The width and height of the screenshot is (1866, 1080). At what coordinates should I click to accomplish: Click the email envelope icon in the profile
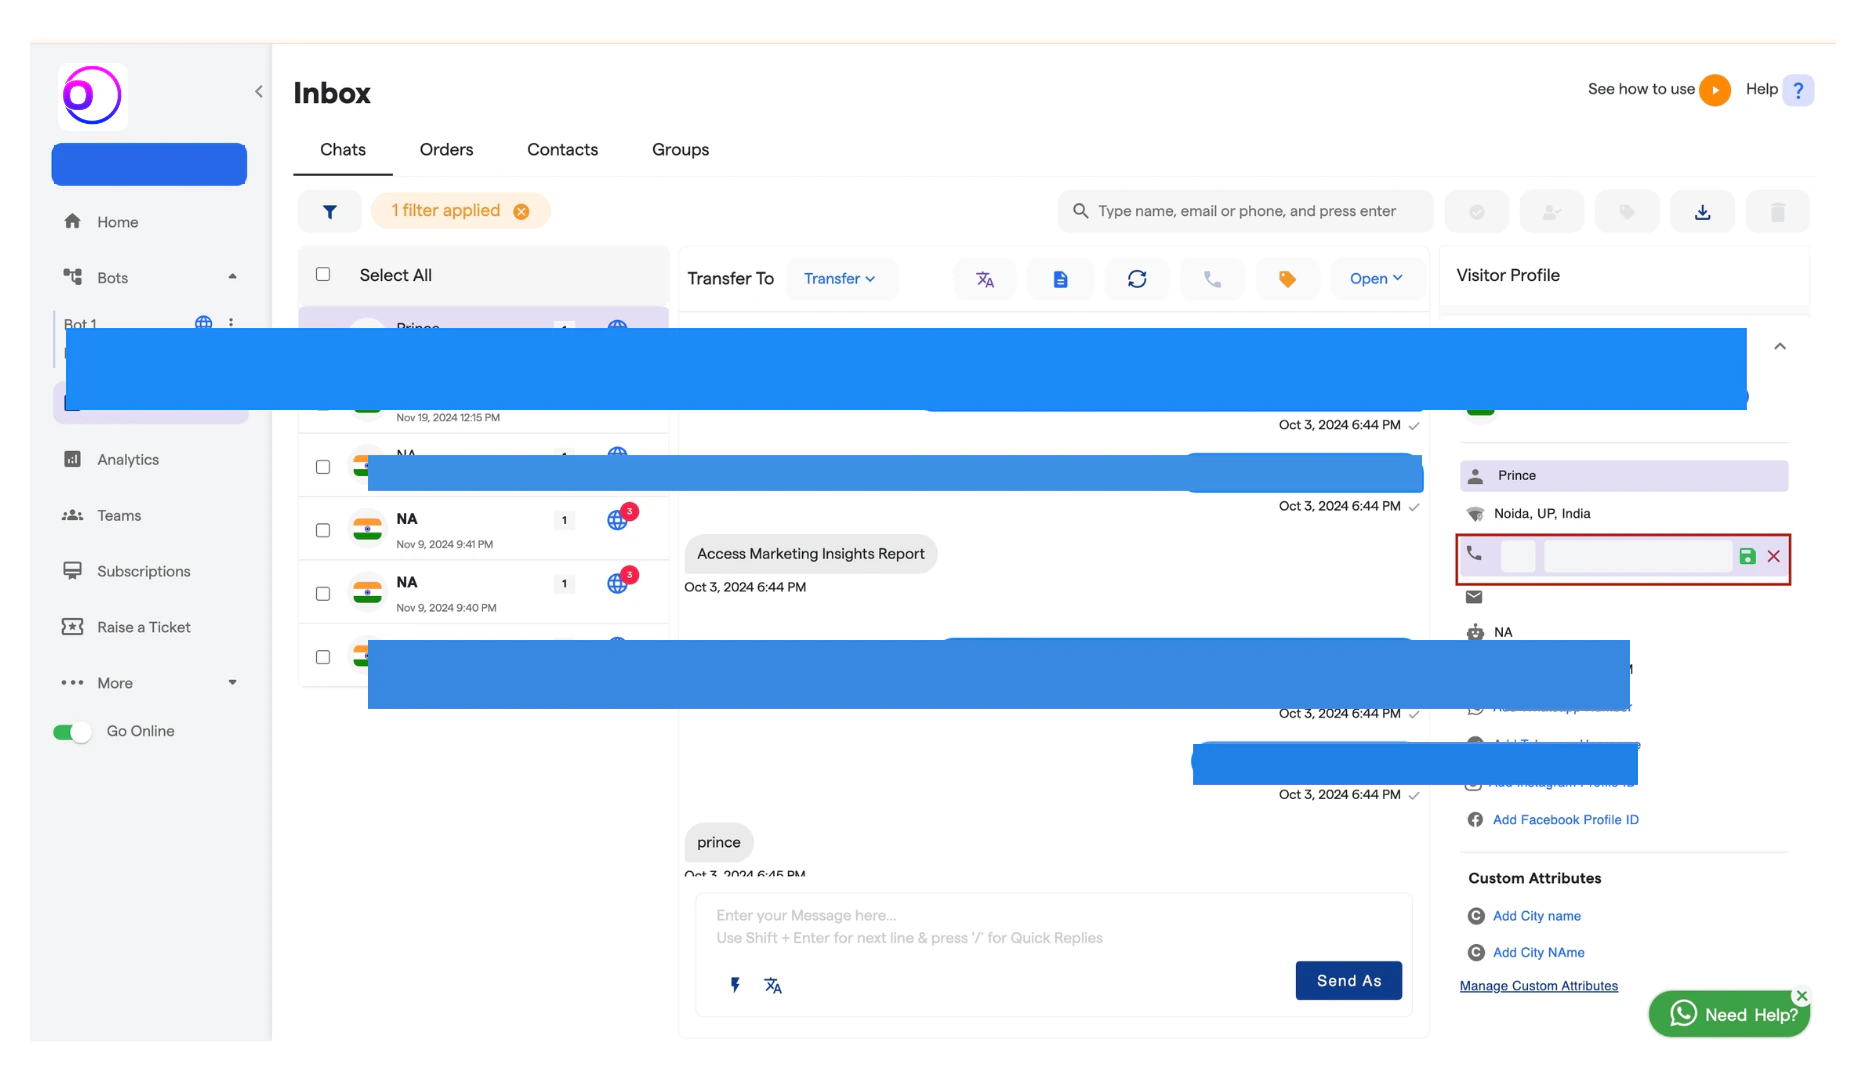click(1474, 597)
